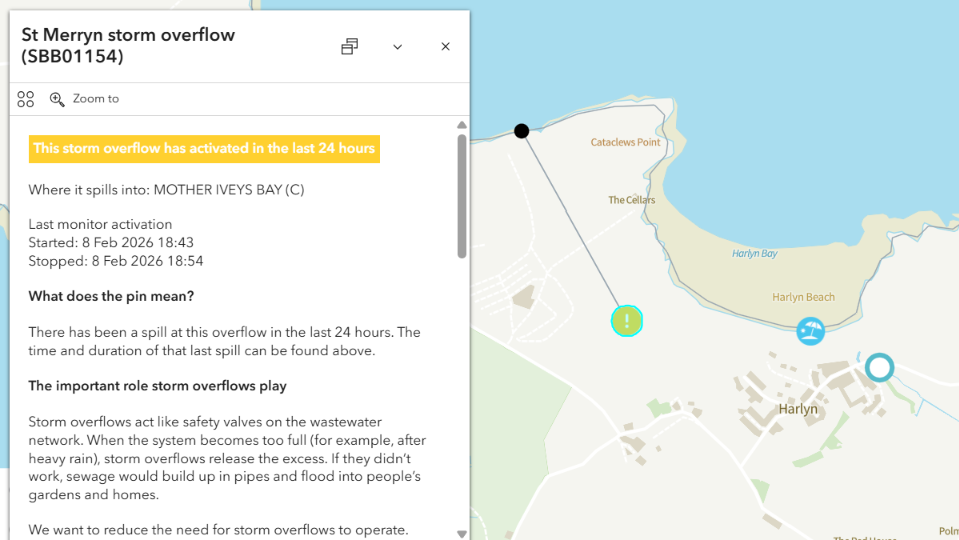The image size is (959, 540).
Task: Collapse the popup with the chevron
Action: point(398,47)
